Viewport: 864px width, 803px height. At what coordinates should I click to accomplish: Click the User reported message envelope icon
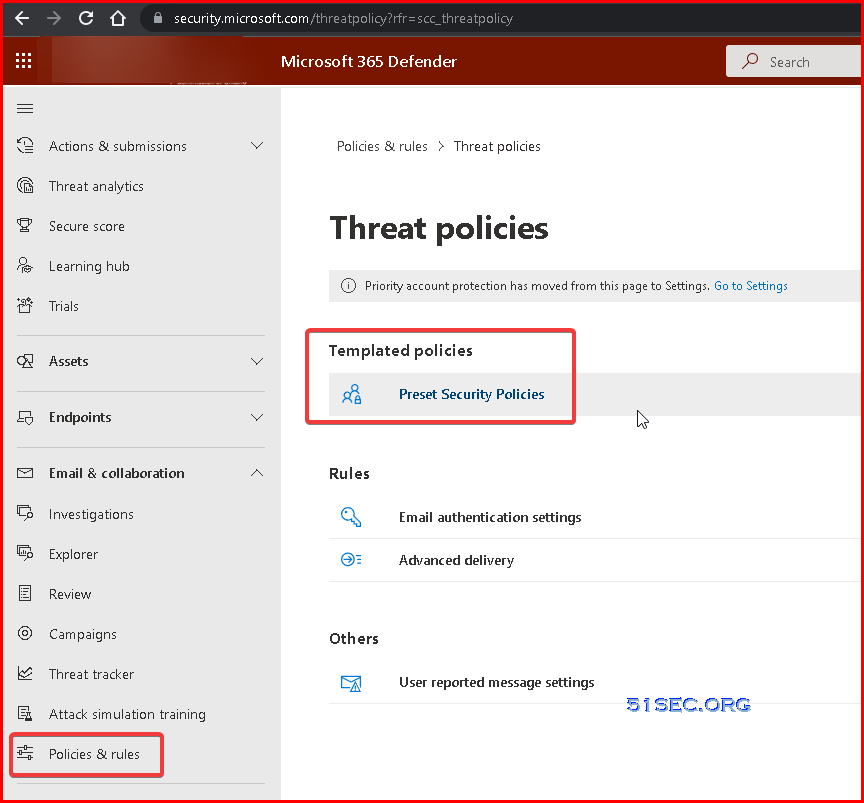coord(351,683)
